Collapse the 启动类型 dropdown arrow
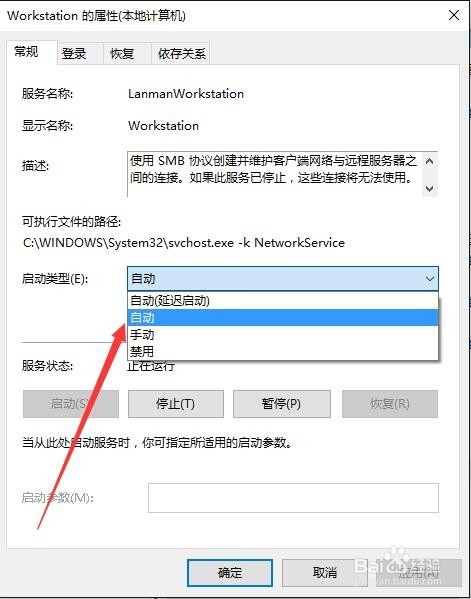 430,279
